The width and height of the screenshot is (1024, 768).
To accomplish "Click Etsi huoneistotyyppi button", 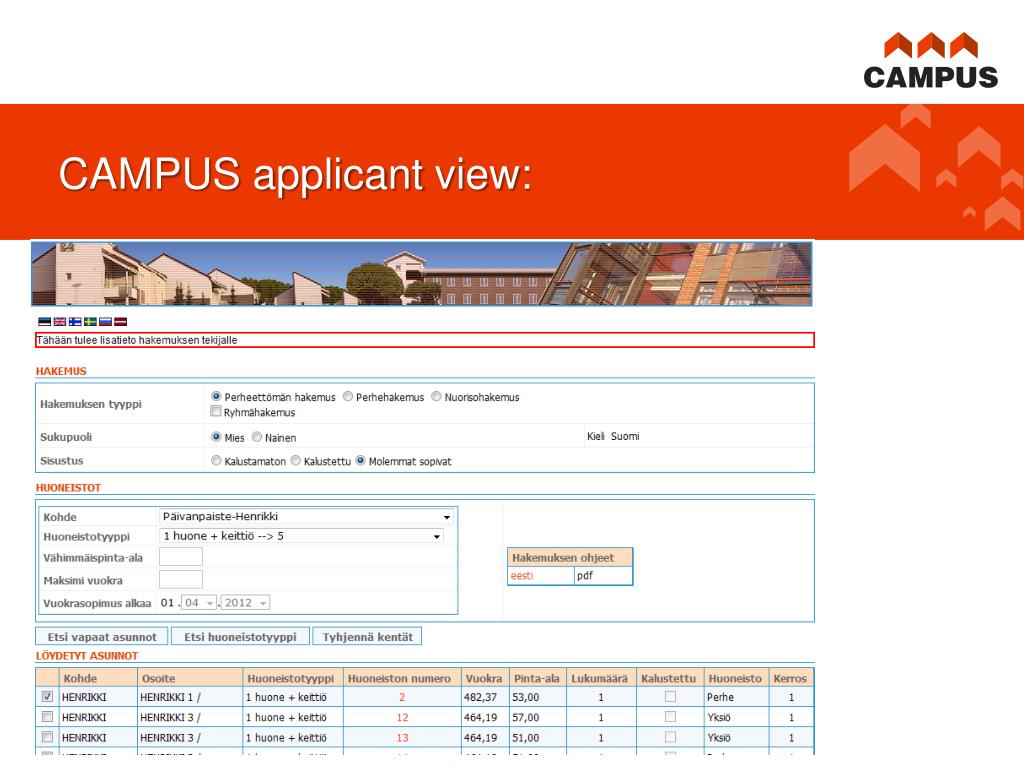I will (x=240, y=637).
